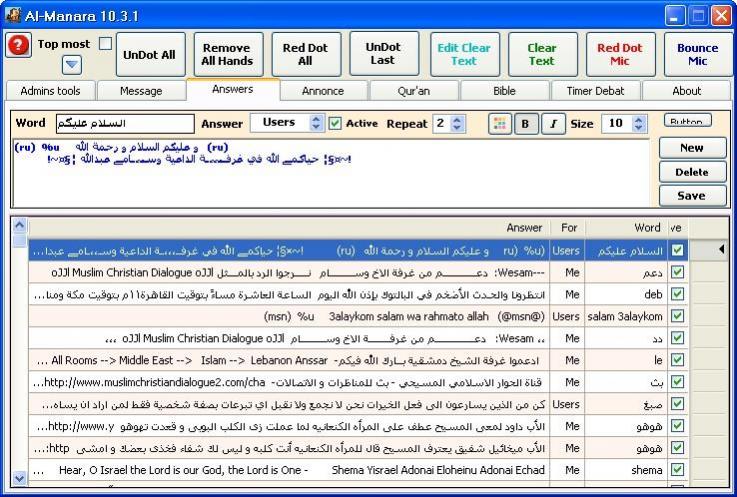The width and height of the screenshot is (737, 497).
Task: Click the Save button
Action: (x=691, y=196)
